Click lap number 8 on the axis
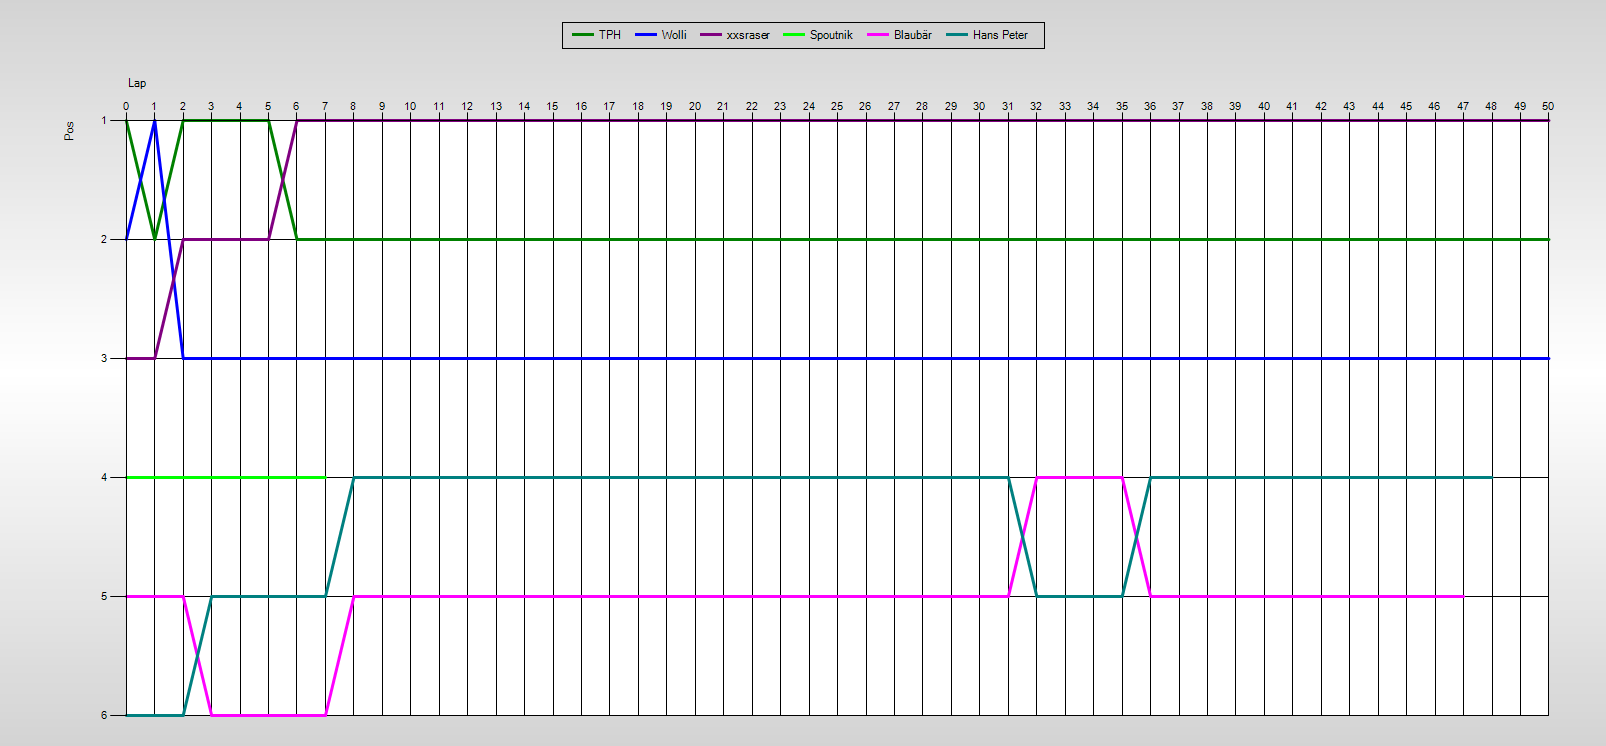1606x746 pixels. point(353,106)
